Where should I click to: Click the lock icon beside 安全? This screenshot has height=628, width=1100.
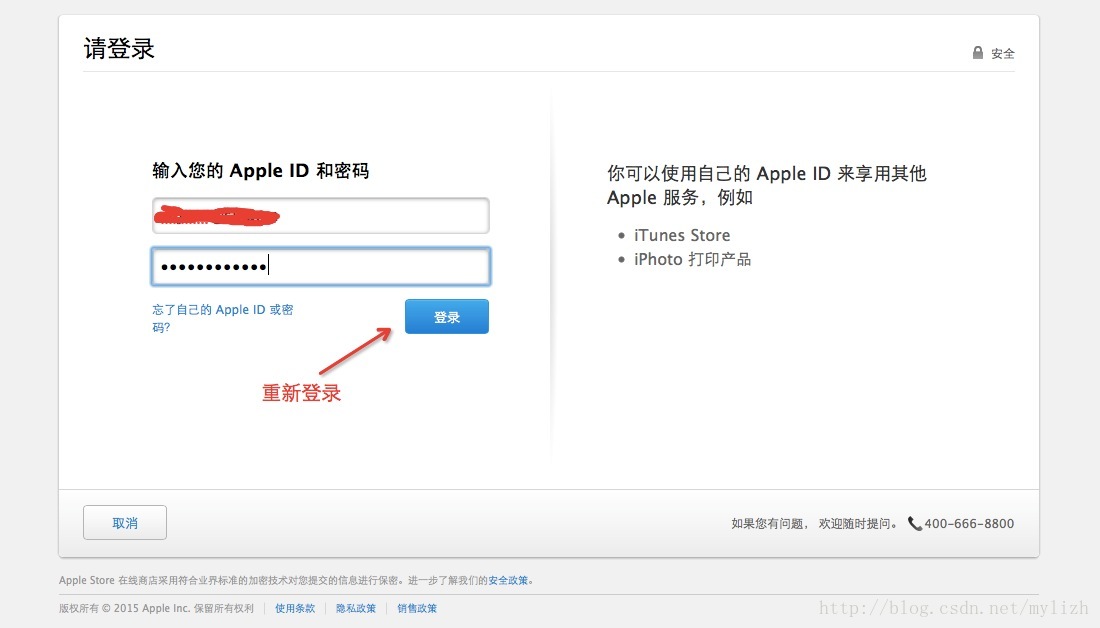coord(978,53)
